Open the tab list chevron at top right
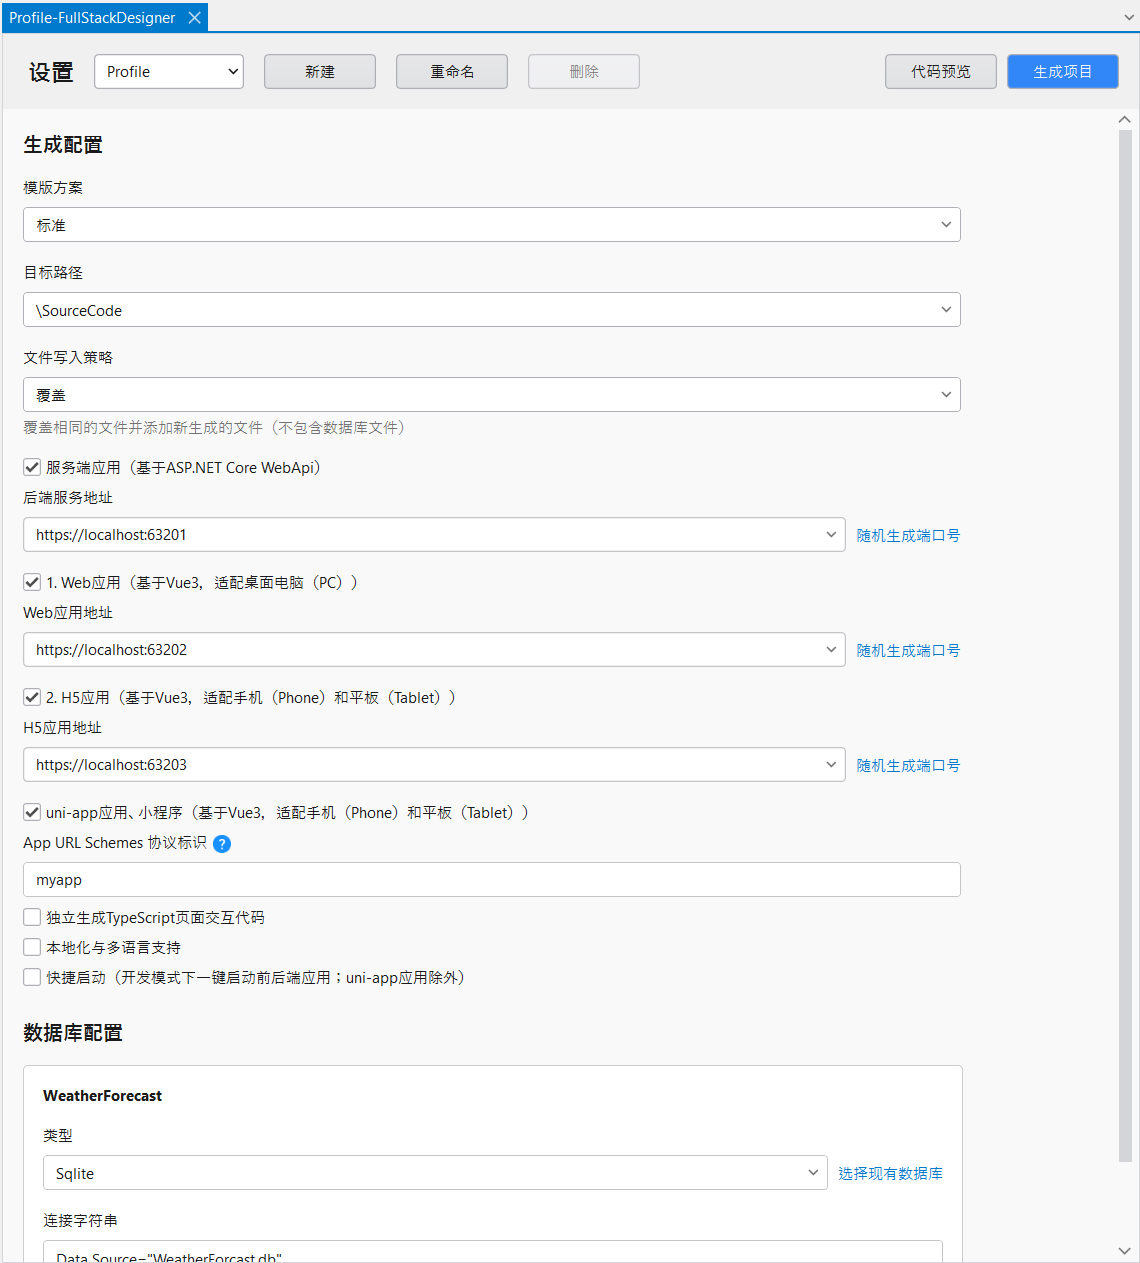This screenshot has height=1263, width=1140. [x=1129, y=18]
